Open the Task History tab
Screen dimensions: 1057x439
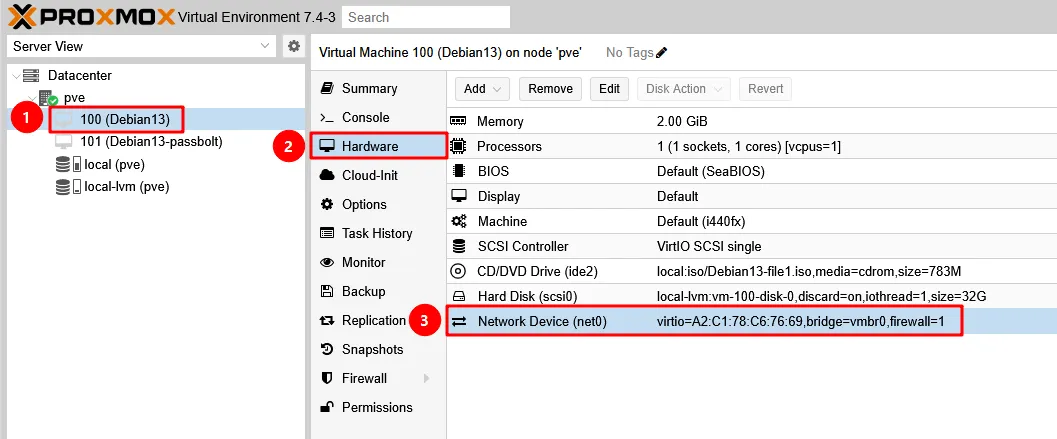378,233
